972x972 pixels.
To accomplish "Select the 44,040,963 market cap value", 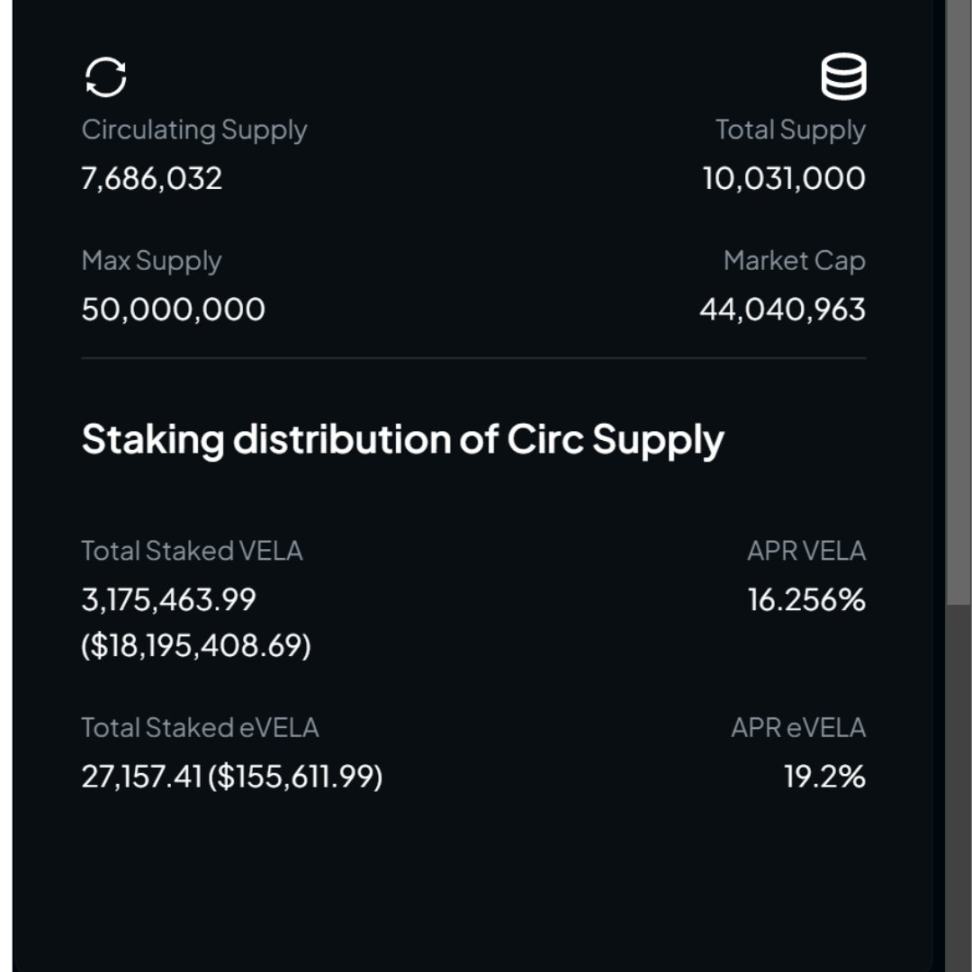I will coord(782,310).
